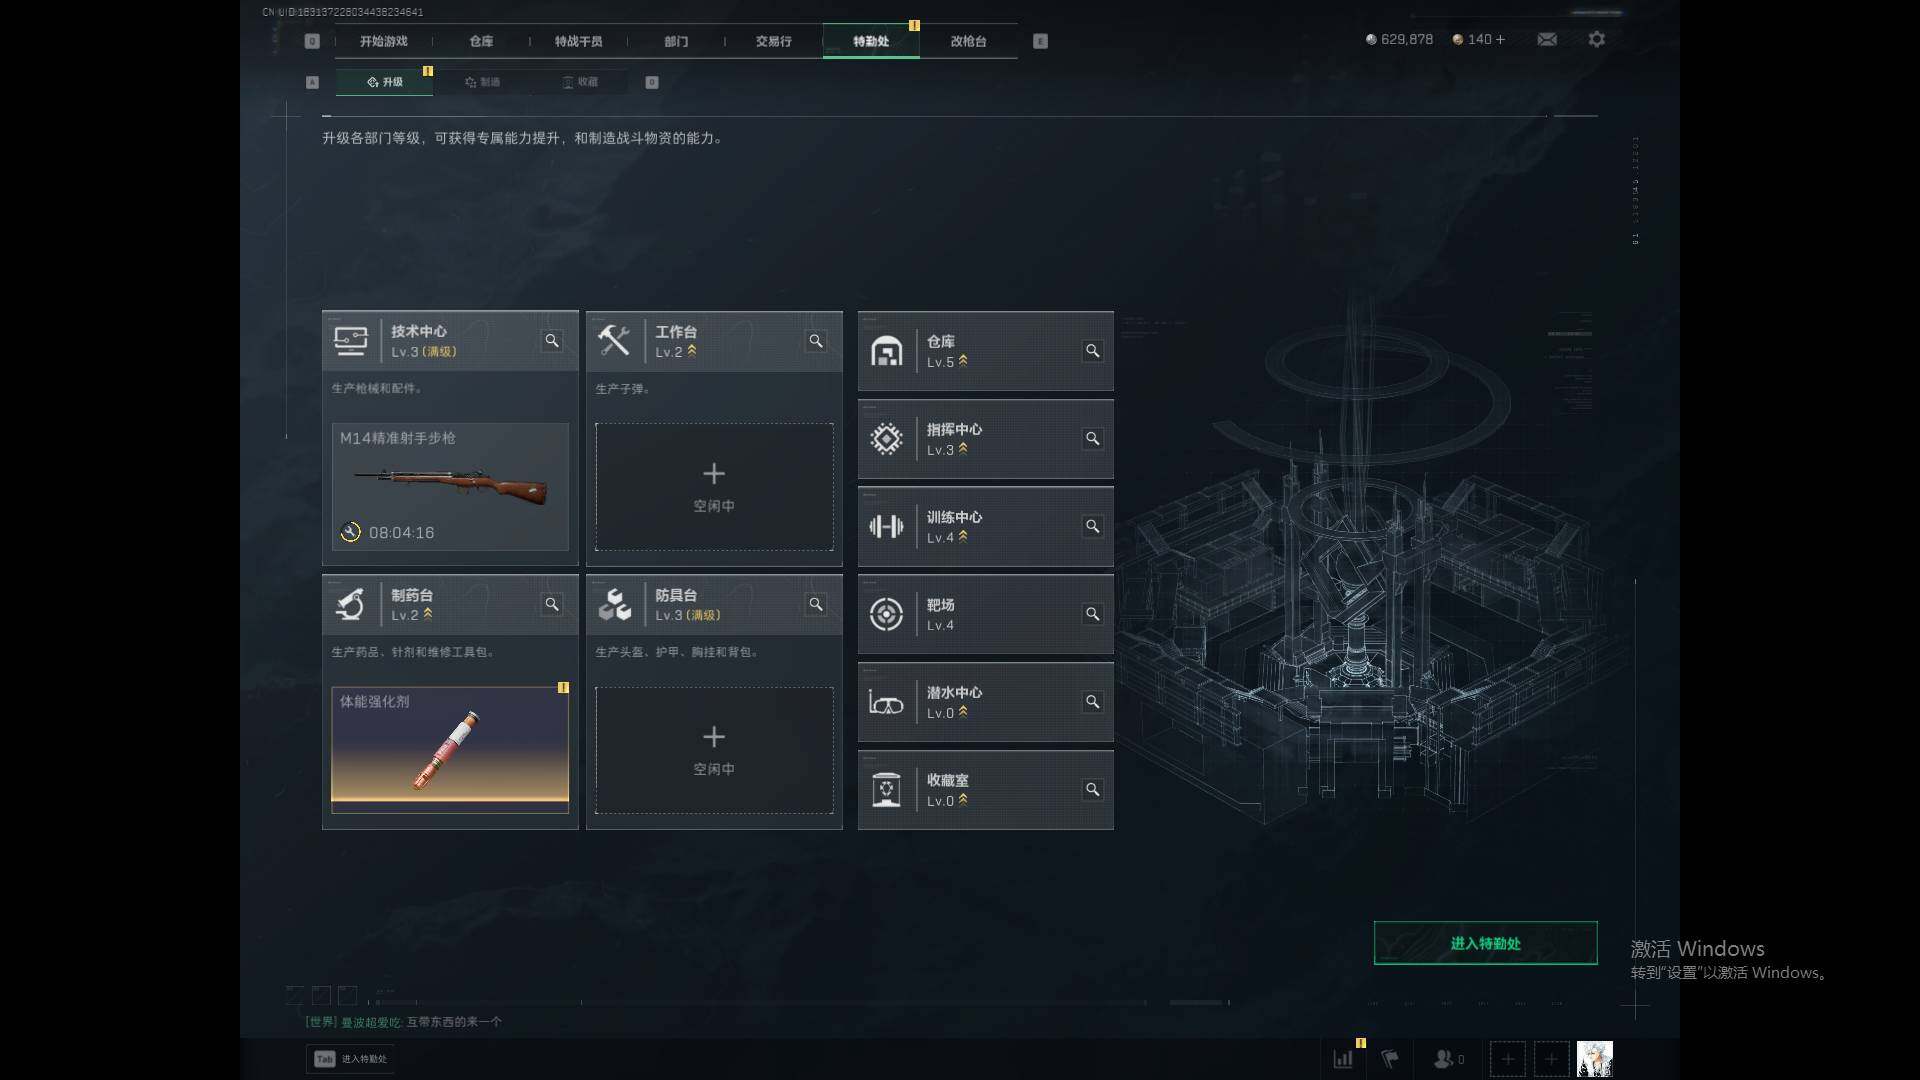Open the mail envelope icon
This screenshot has height=1080, width=1920.
click(1547, 39)
